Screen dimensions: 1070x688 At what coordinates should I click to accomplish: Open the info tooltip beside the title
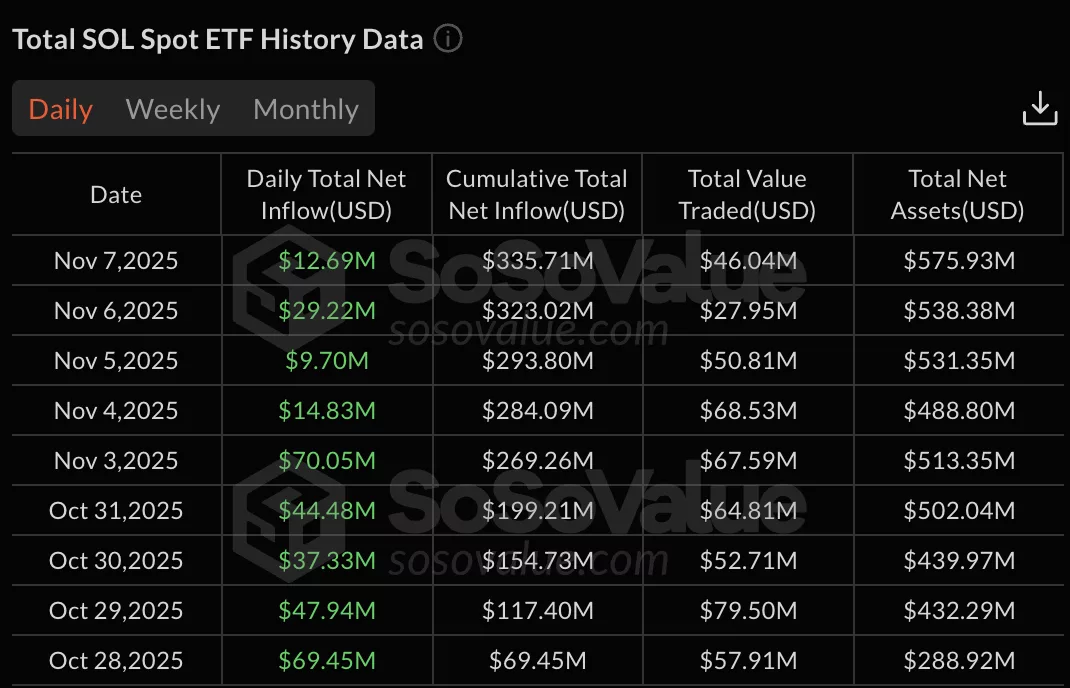point(448,38)
